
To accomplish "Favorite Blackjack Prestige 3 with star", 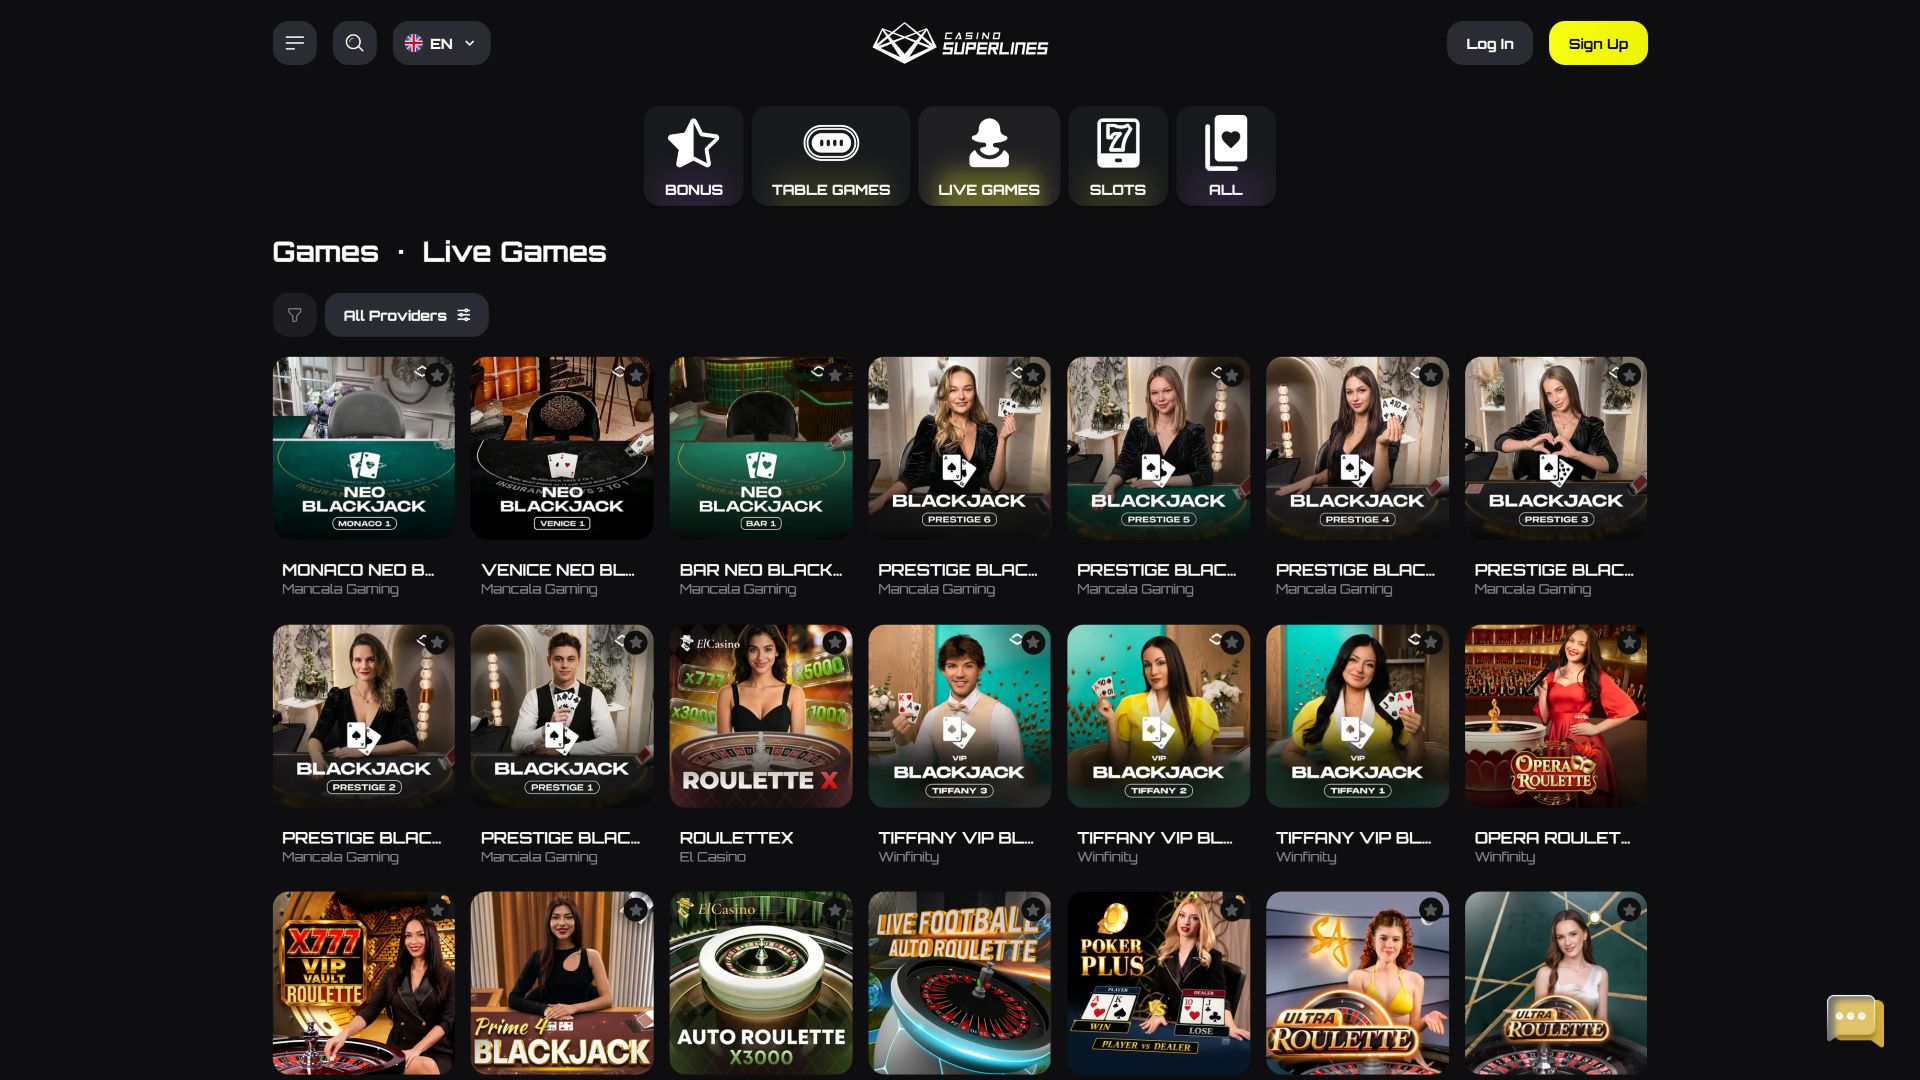I will coord(1630,375).
